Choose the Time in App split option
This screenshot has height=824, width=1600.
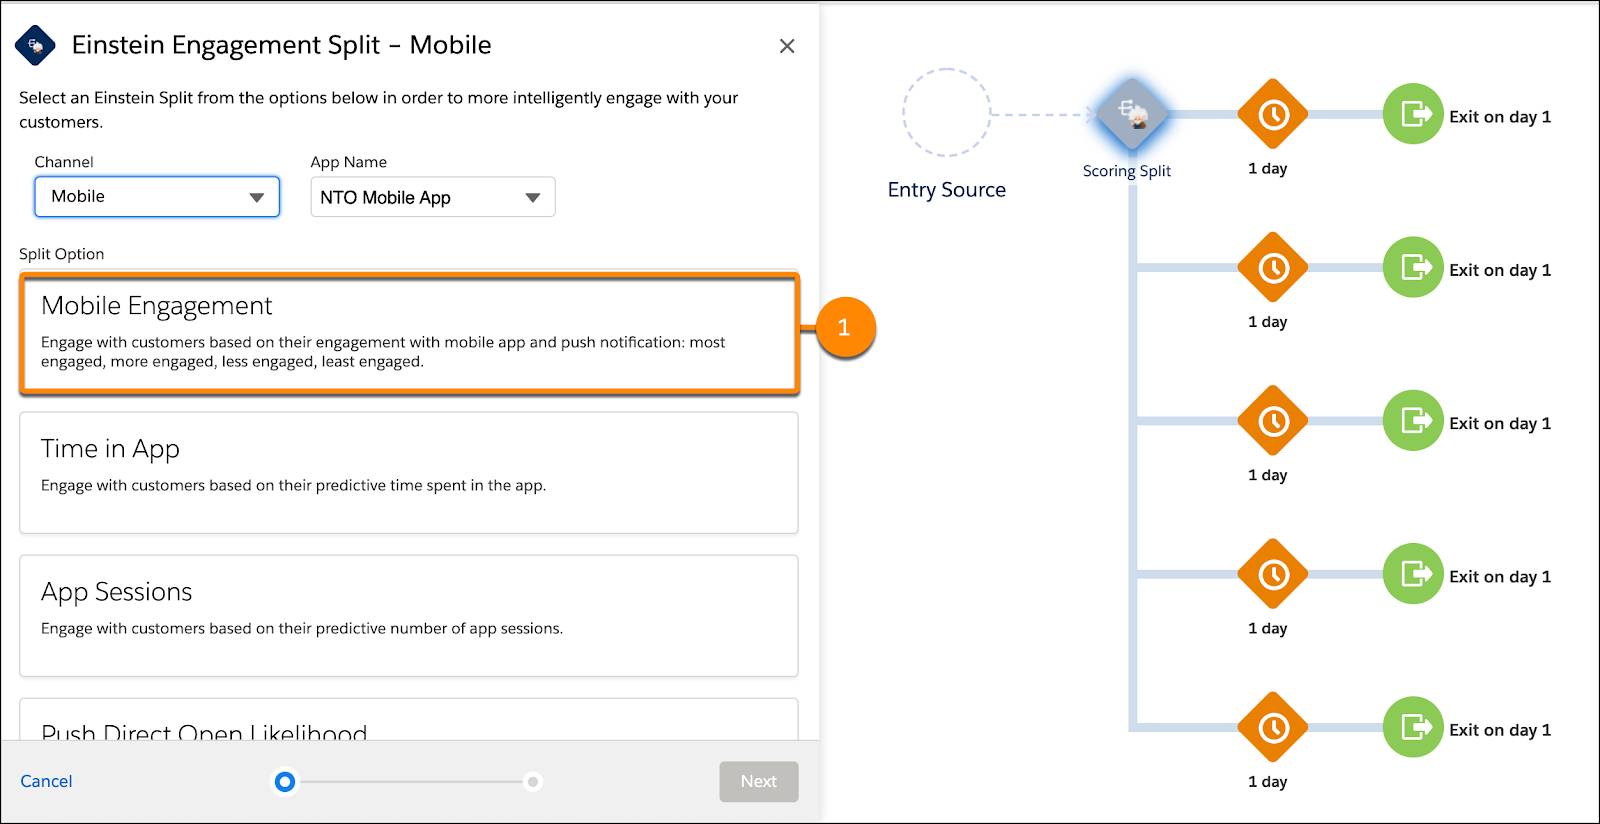pyautogui.click(x=409, y=473)
